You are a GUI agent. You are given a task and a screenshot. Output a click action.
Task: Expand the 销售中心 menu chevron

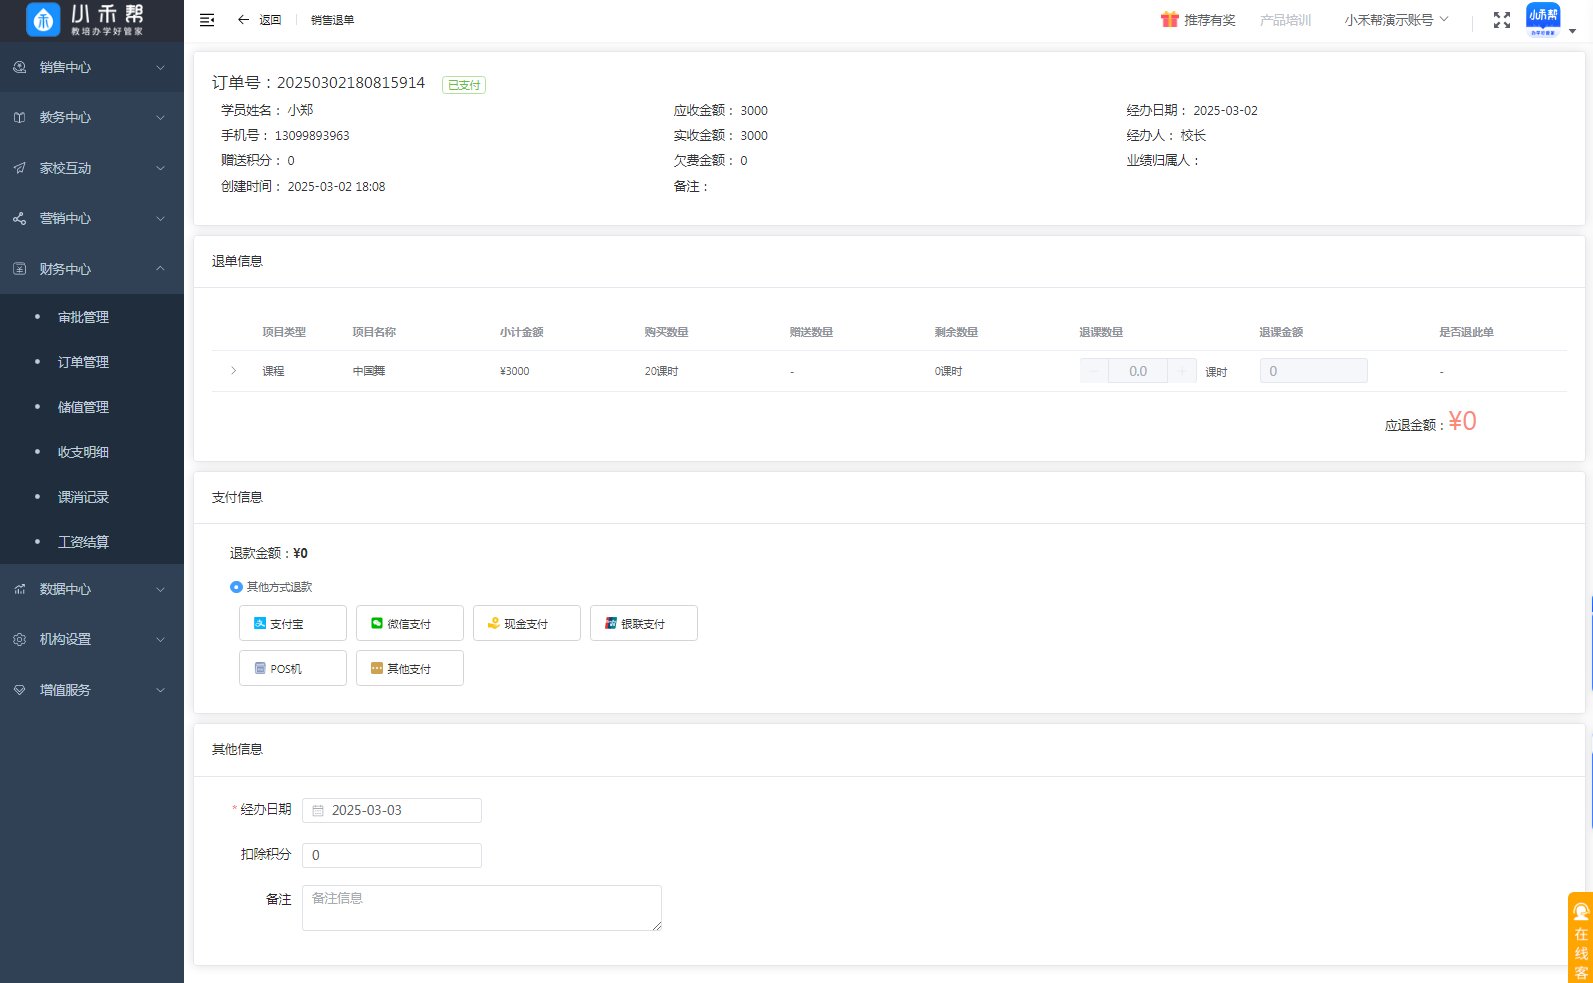point(161,67)
